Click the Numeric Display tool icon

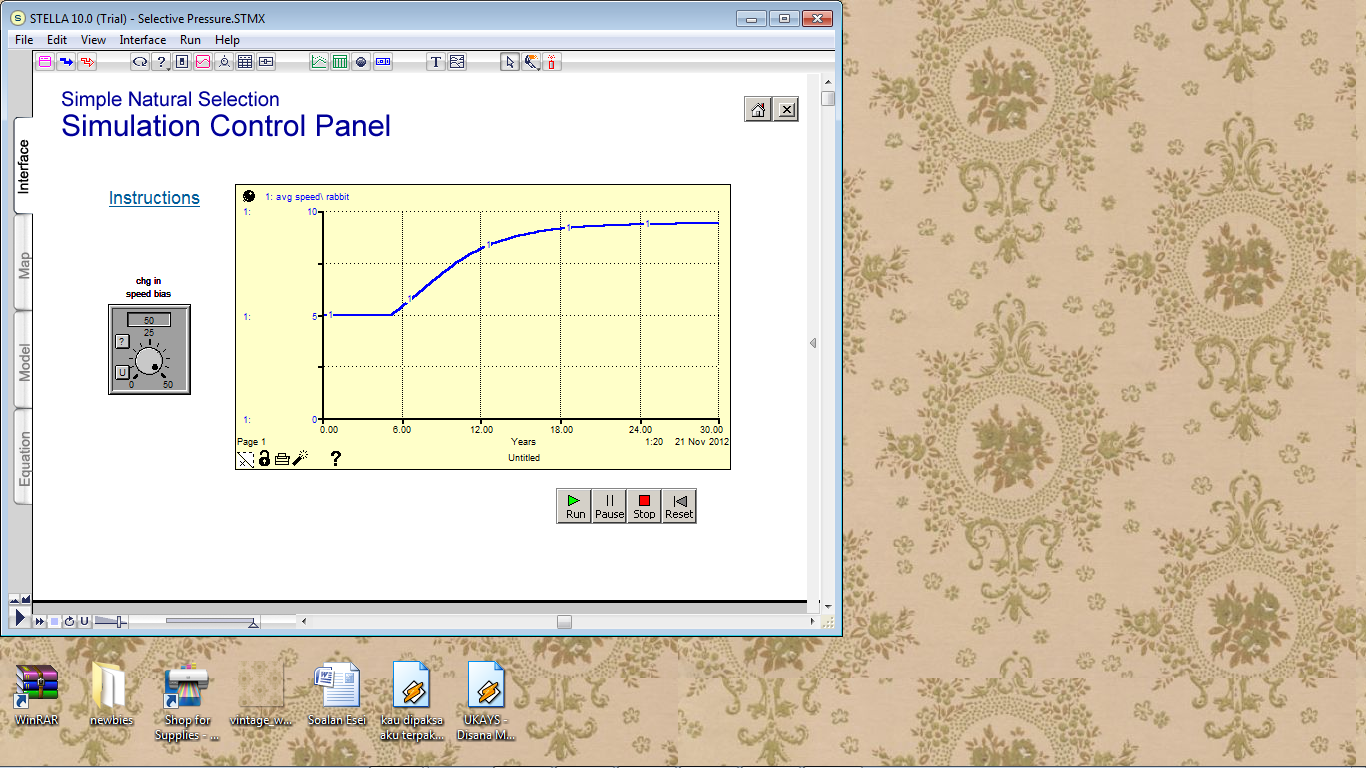[381, 62]
